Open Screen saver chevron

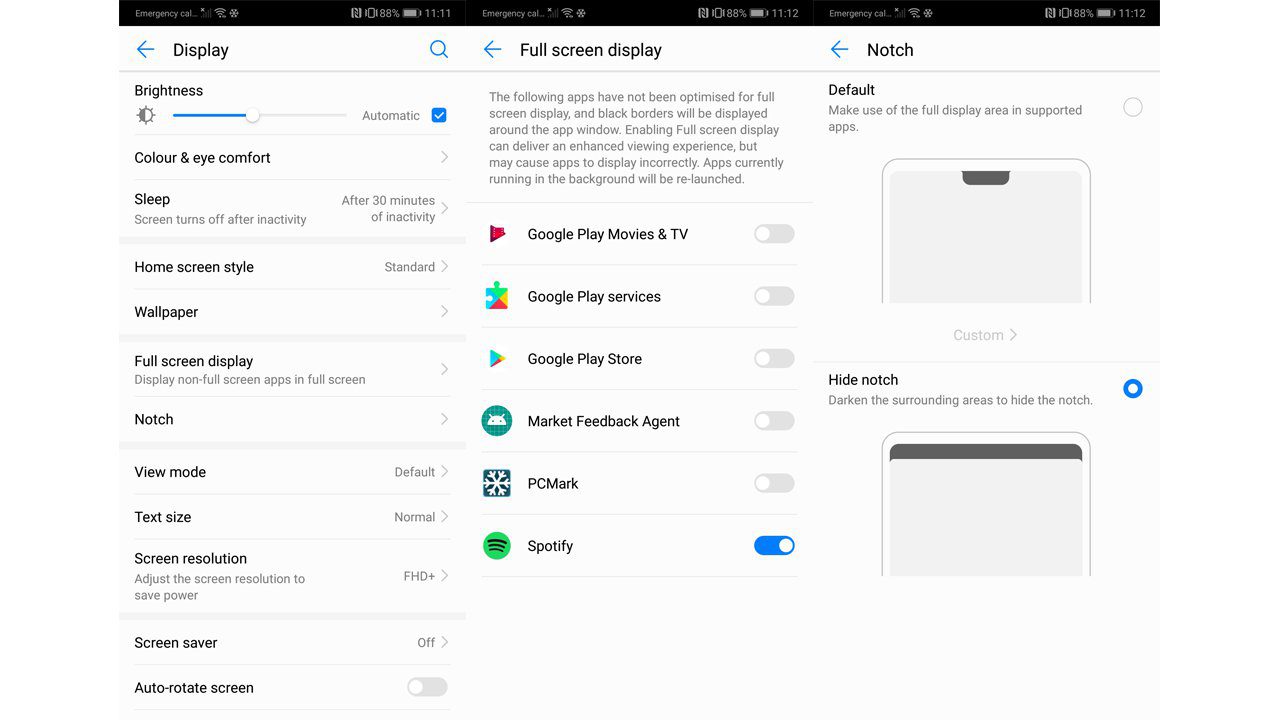(445, 642)
